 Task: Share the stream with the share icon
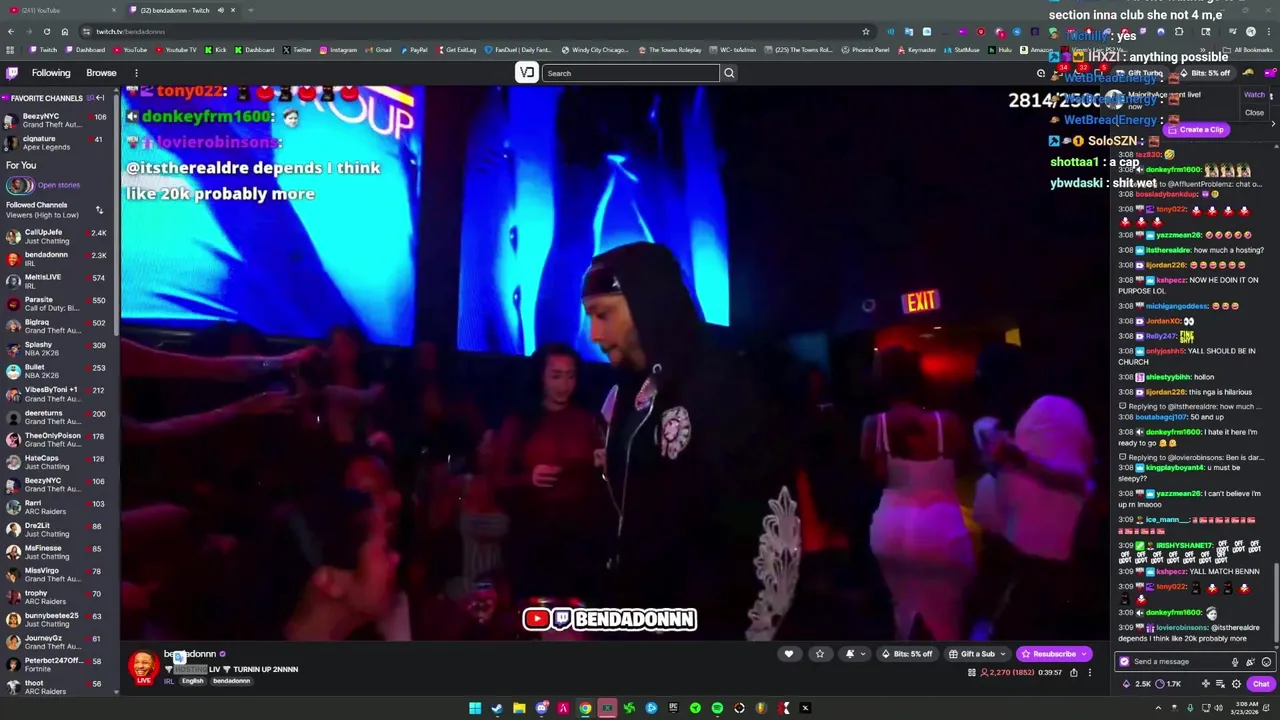(1074, 673)
